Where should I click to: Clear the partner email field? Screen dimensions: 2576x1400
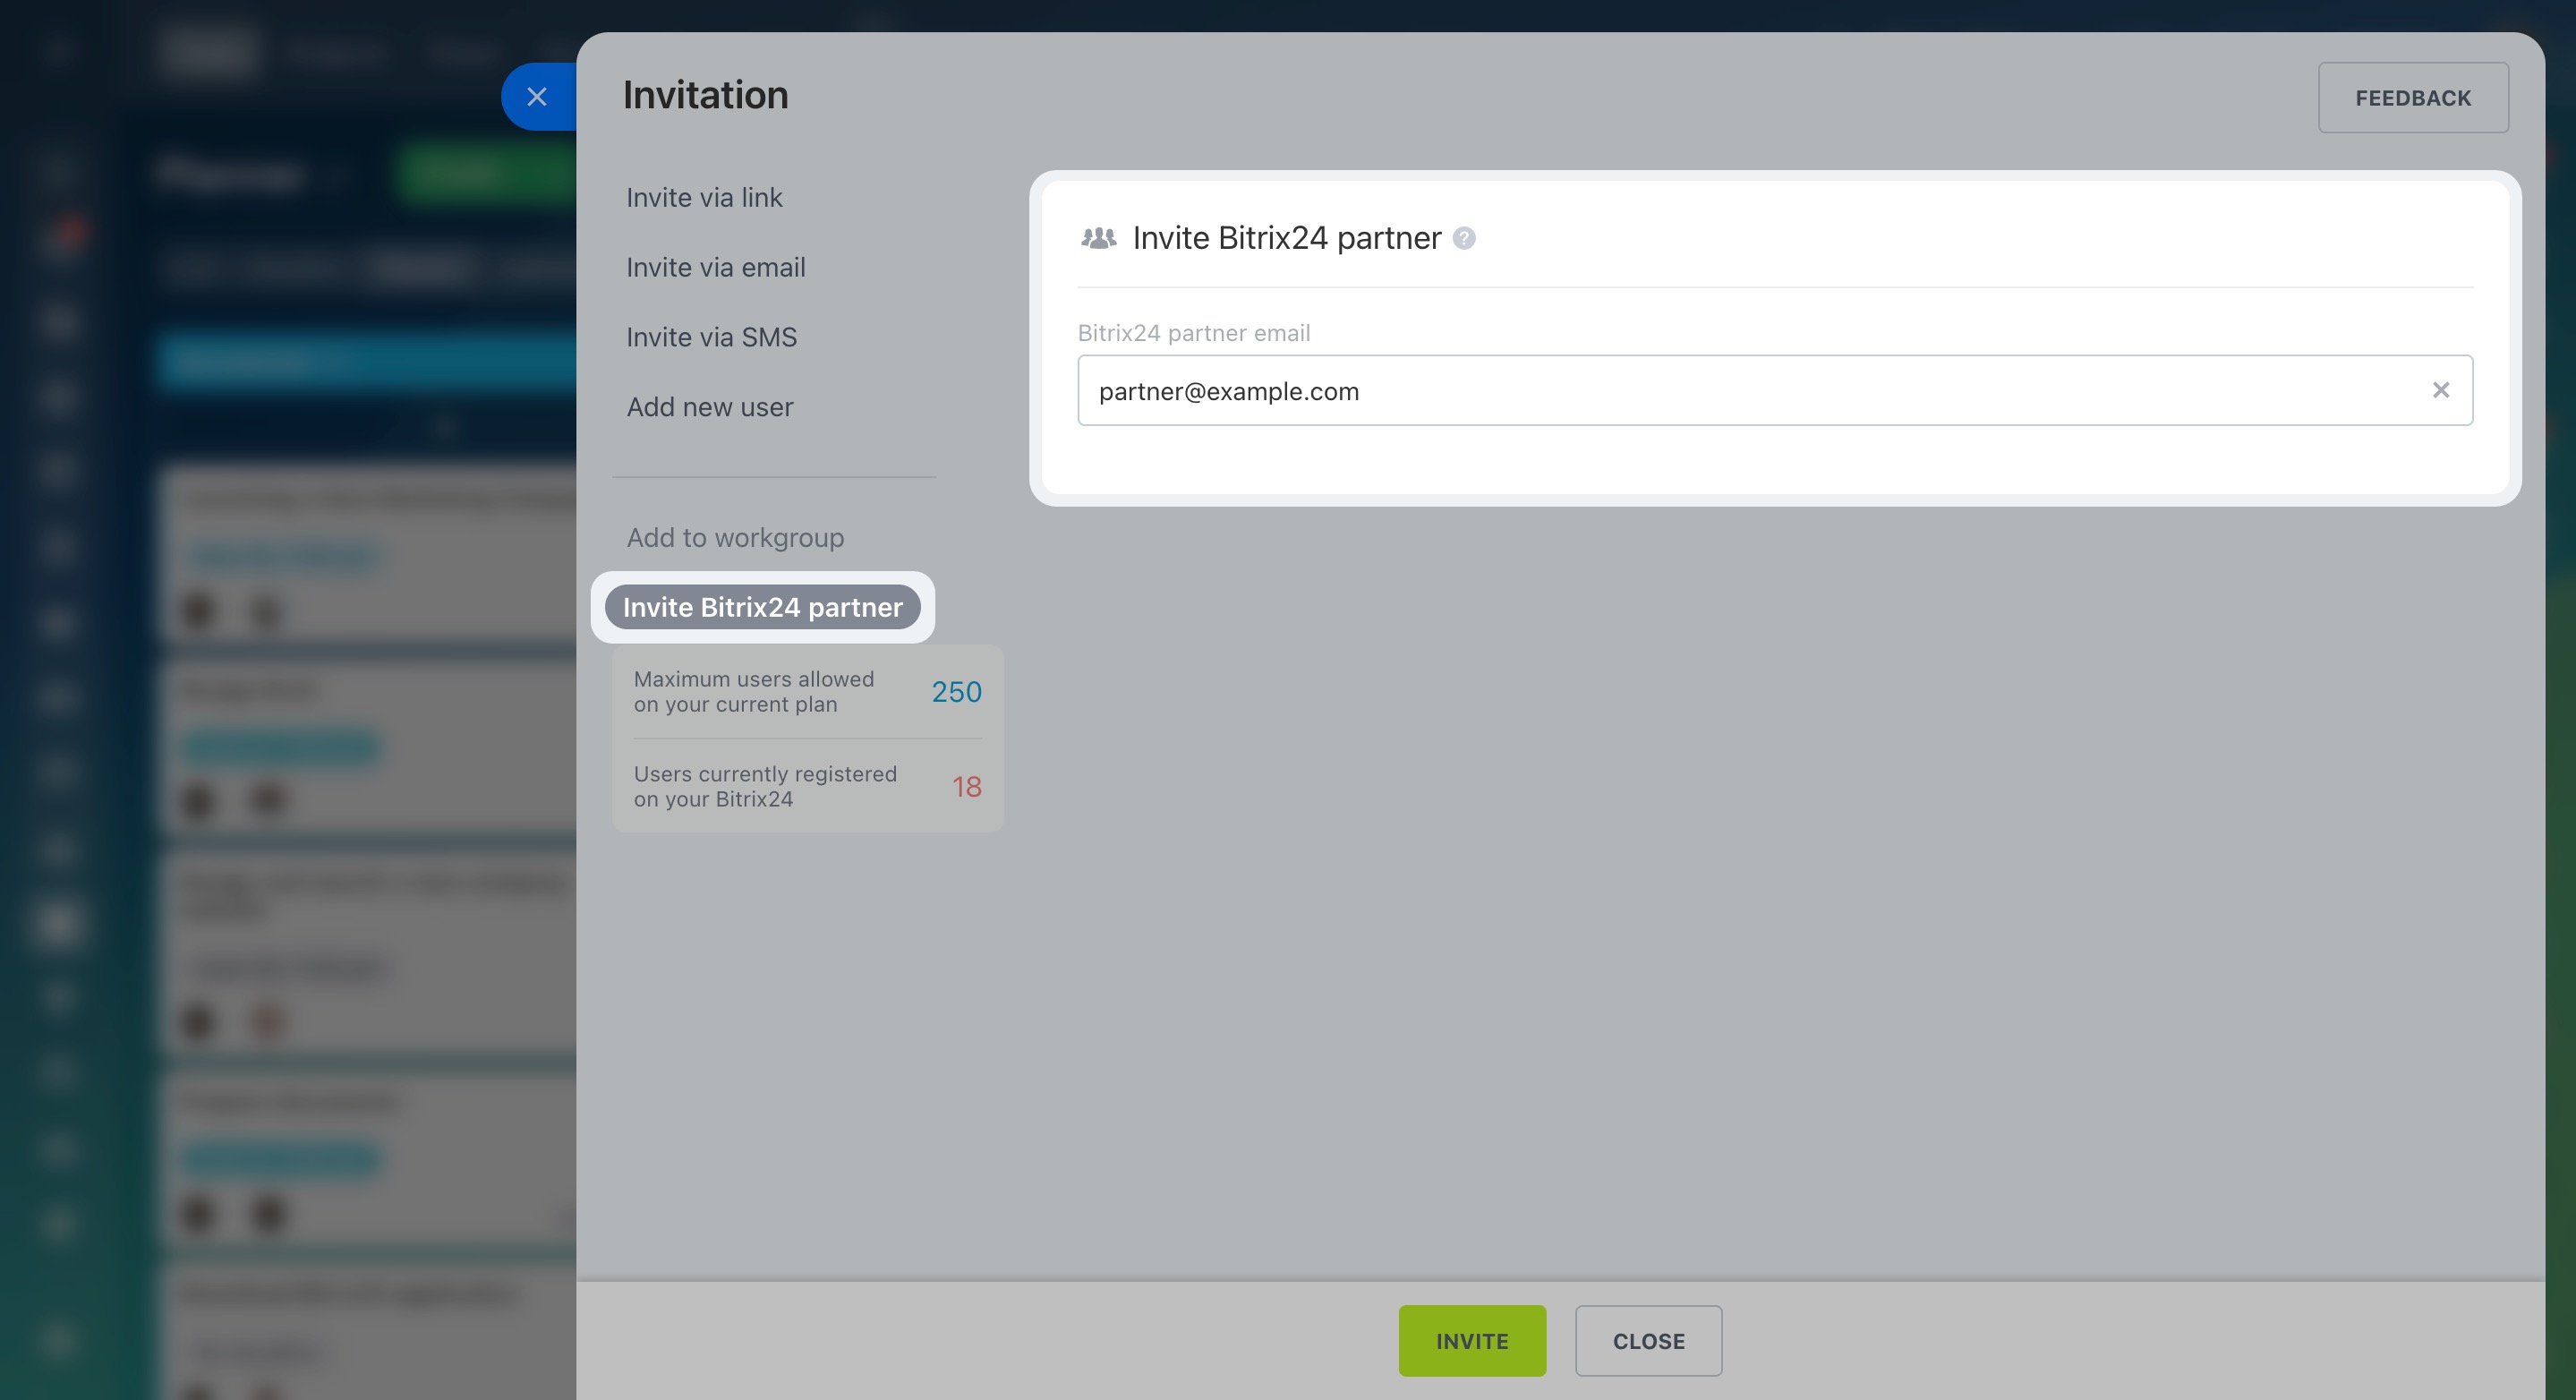coord(2441,391)
